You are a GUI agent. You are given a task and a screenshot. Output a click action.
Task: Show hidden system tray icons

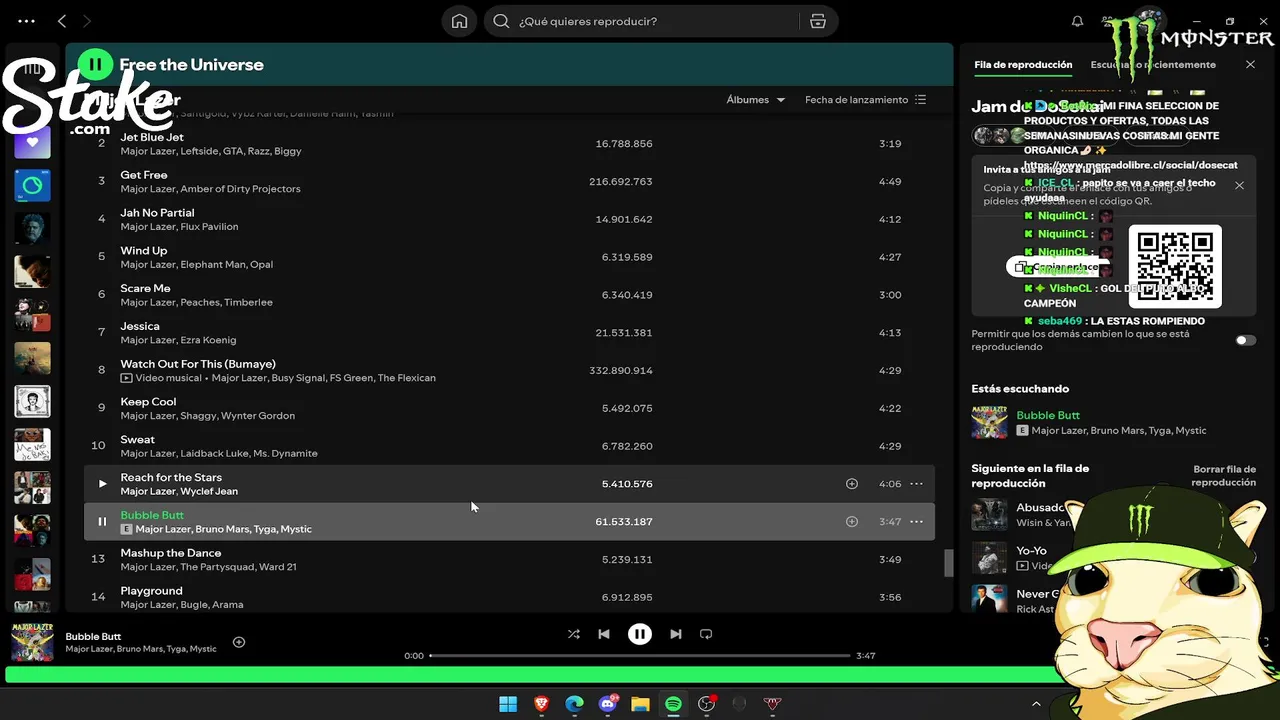(x=1036, y=704)
